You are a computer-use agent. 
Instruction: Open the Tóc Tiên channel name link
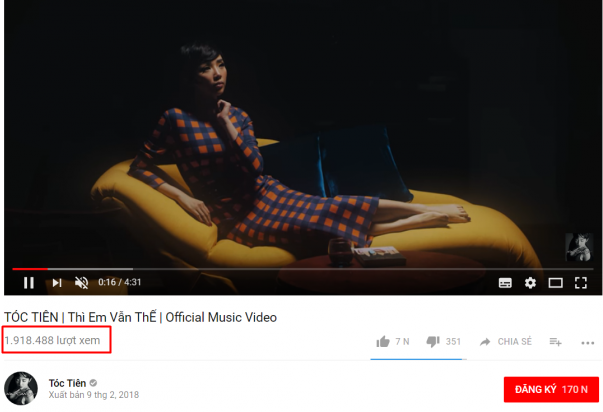coord(67,383)
